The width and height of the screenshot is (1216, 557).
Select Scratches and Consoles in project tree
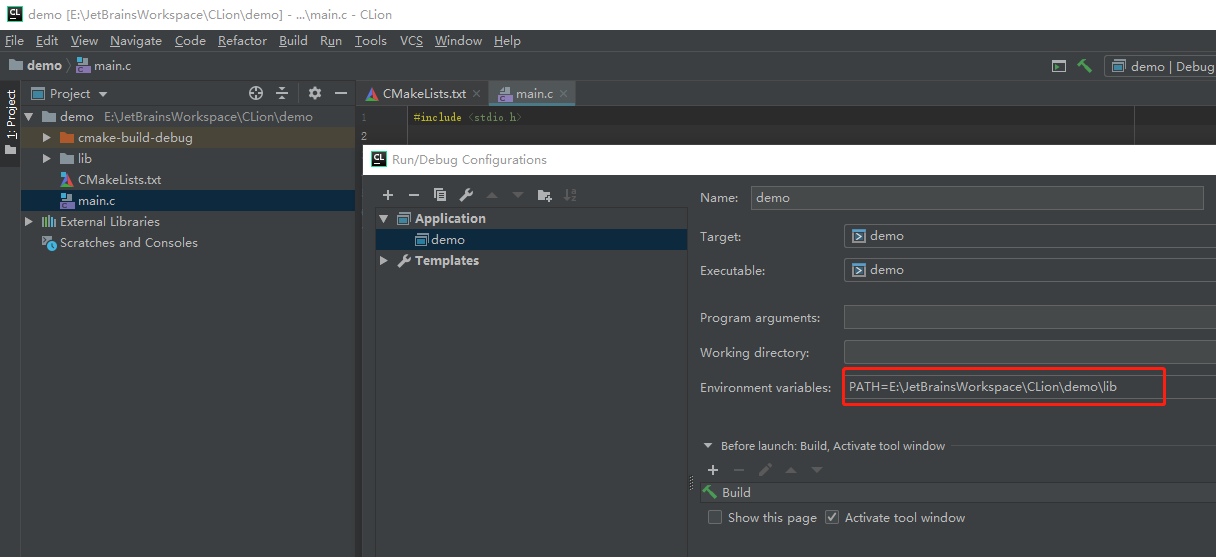pyautogui.click(x=128, y=242)
